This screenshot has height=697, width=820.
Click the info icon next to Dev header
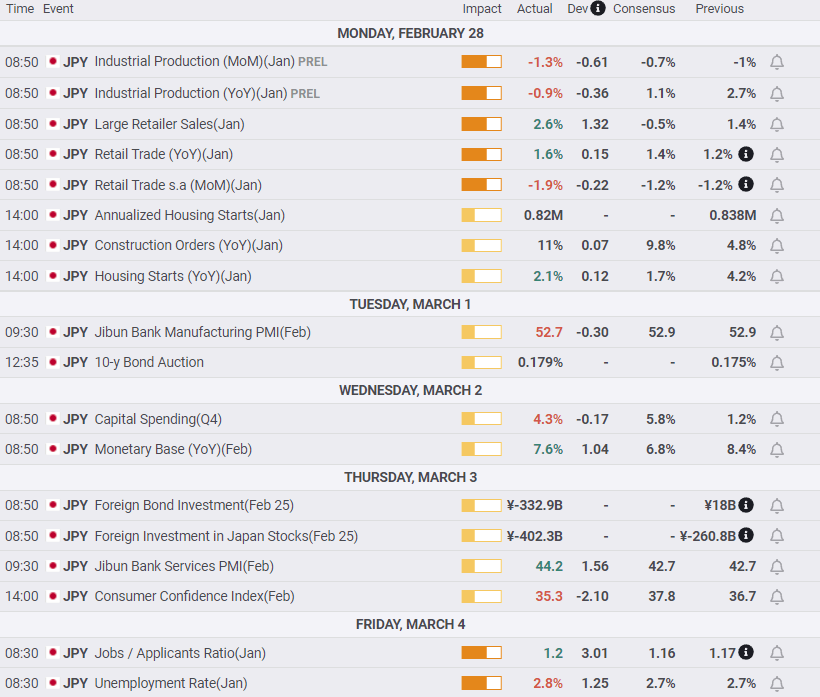(x=597, y=8)
